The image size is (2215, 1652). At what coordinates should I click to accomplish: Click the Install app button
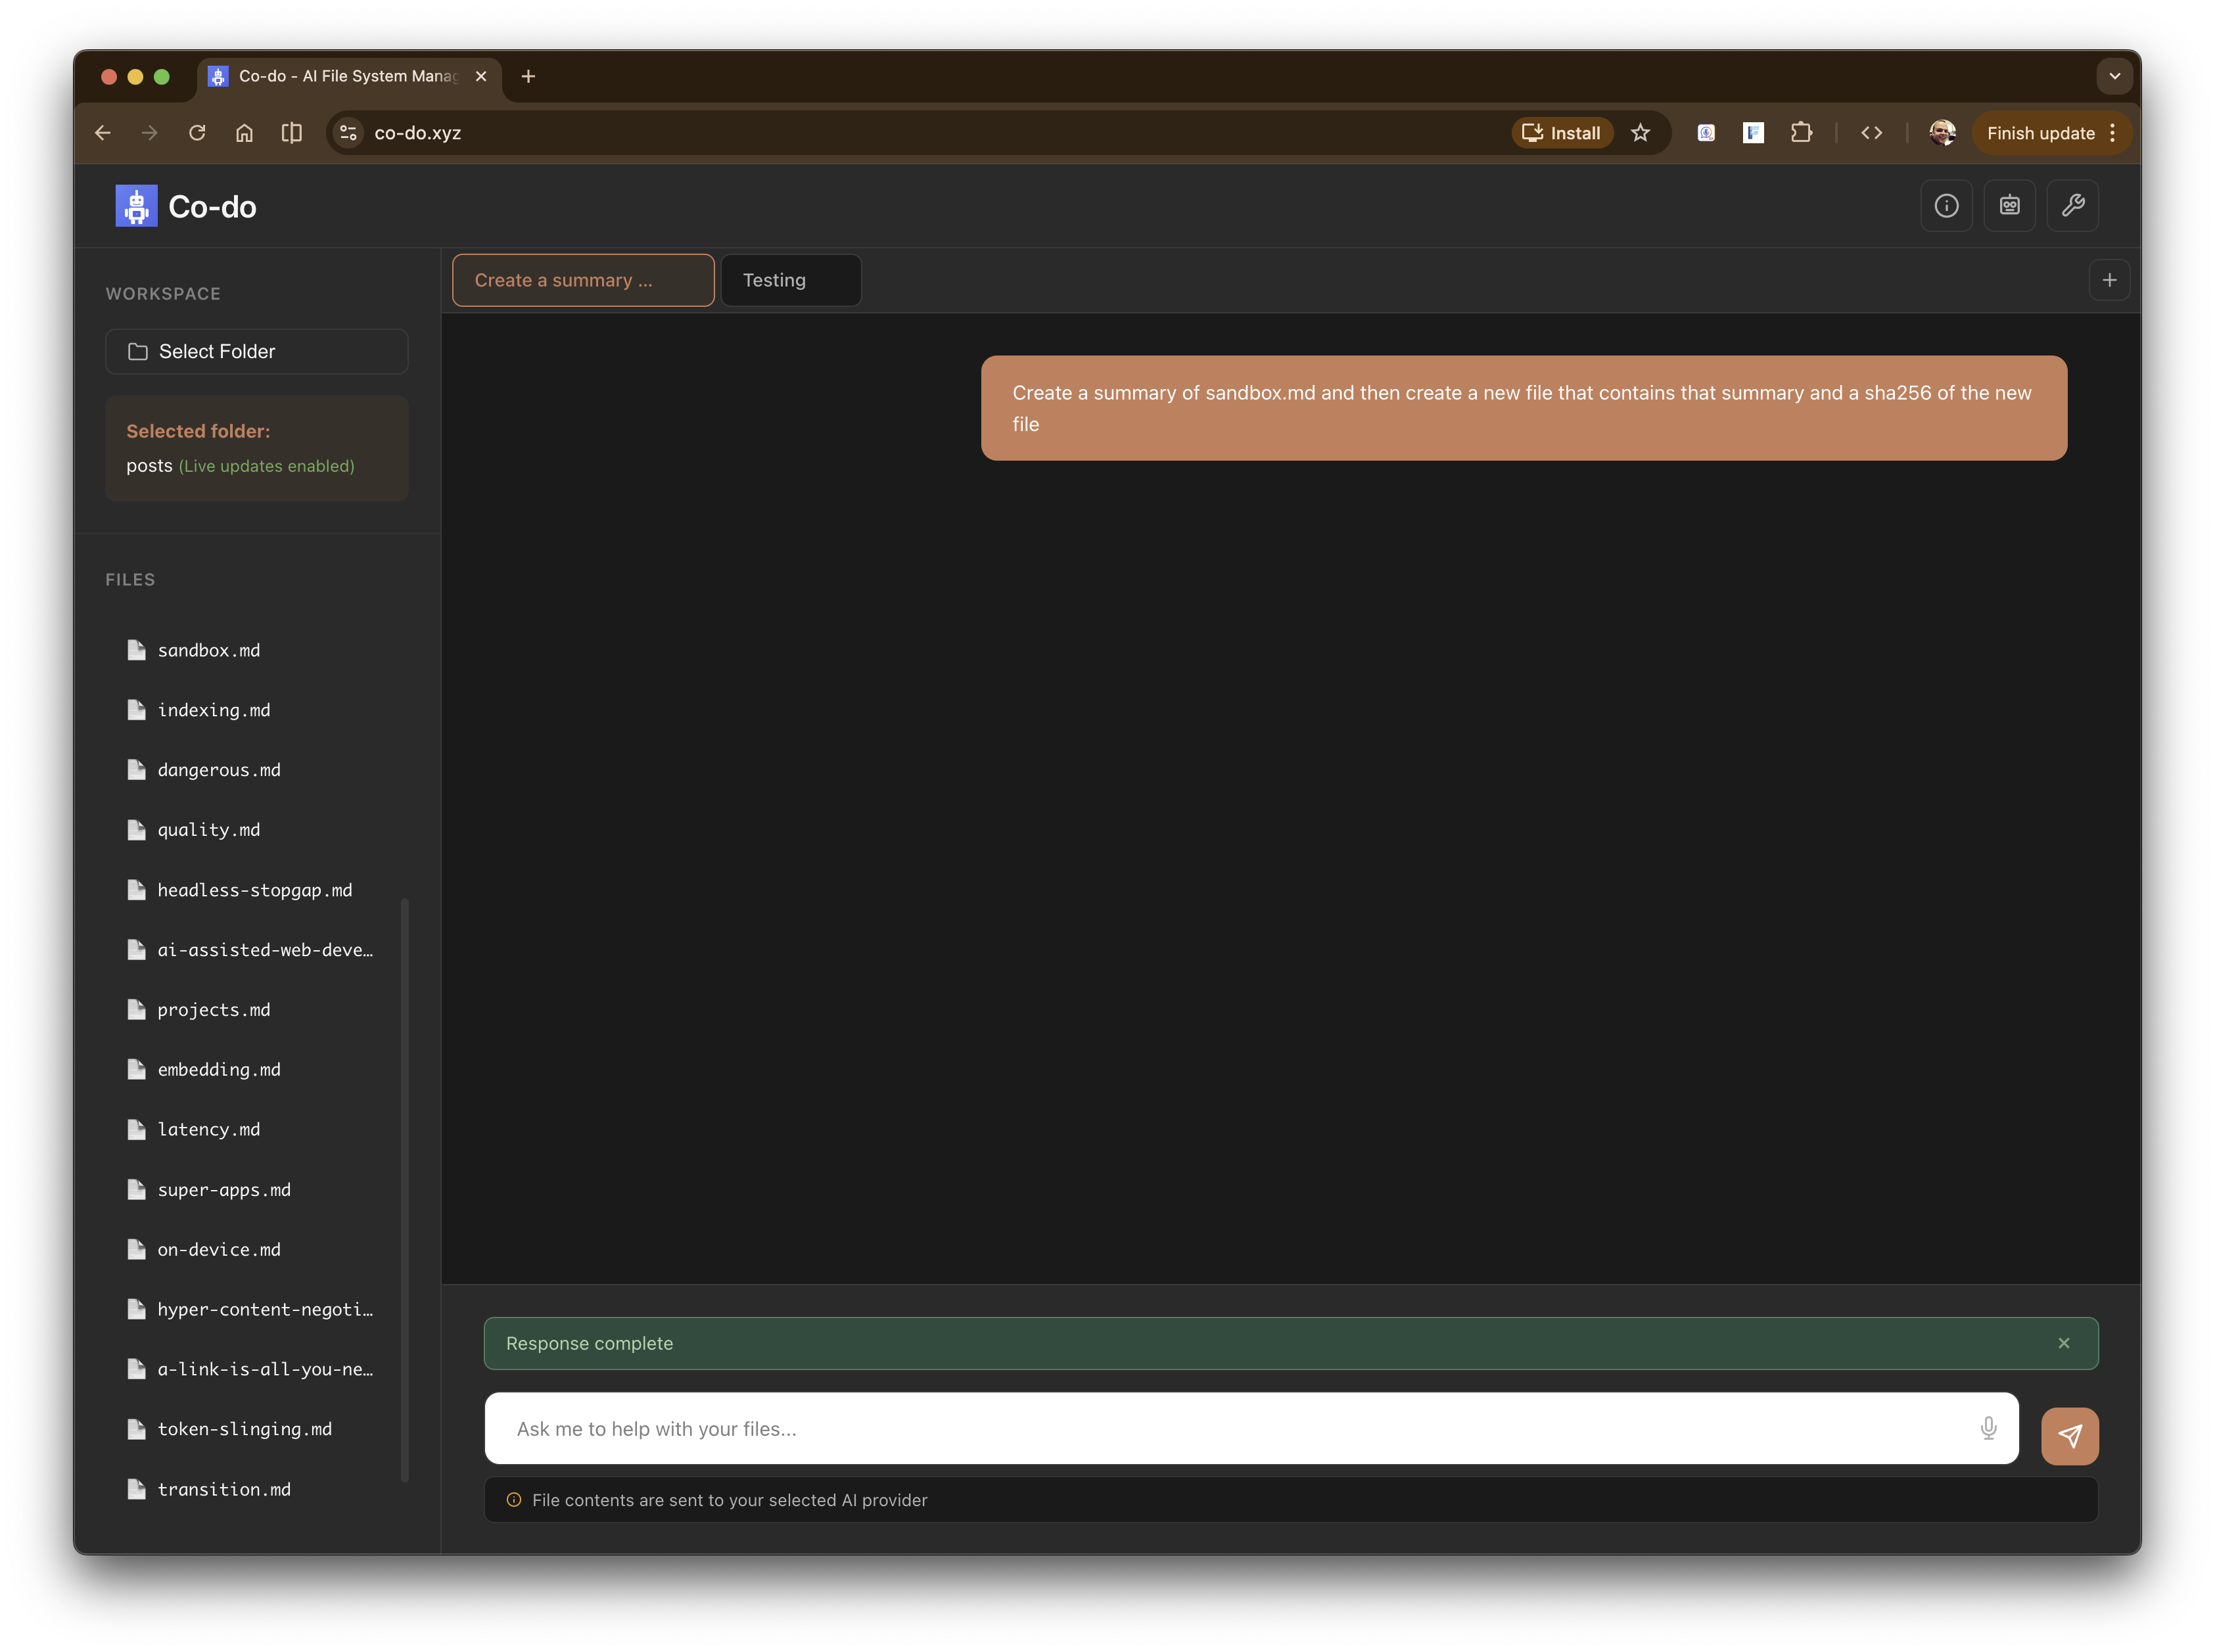pyautogui.click(x=1561, y=133)
